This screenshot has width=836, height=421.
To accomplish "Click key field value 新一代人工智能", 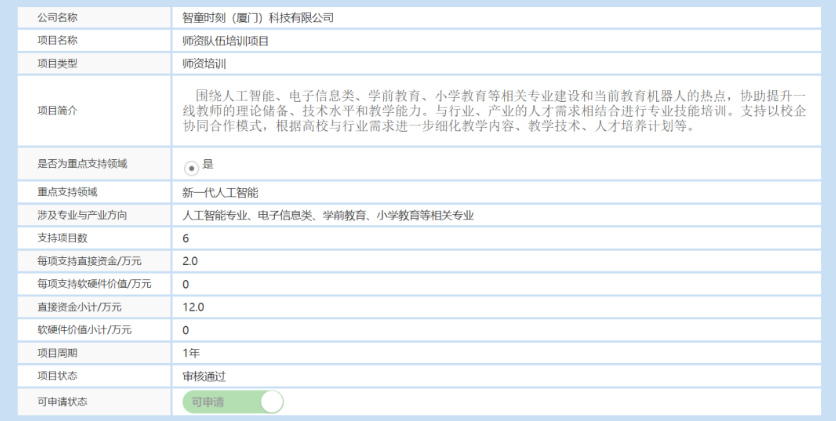I will [220, 193].
